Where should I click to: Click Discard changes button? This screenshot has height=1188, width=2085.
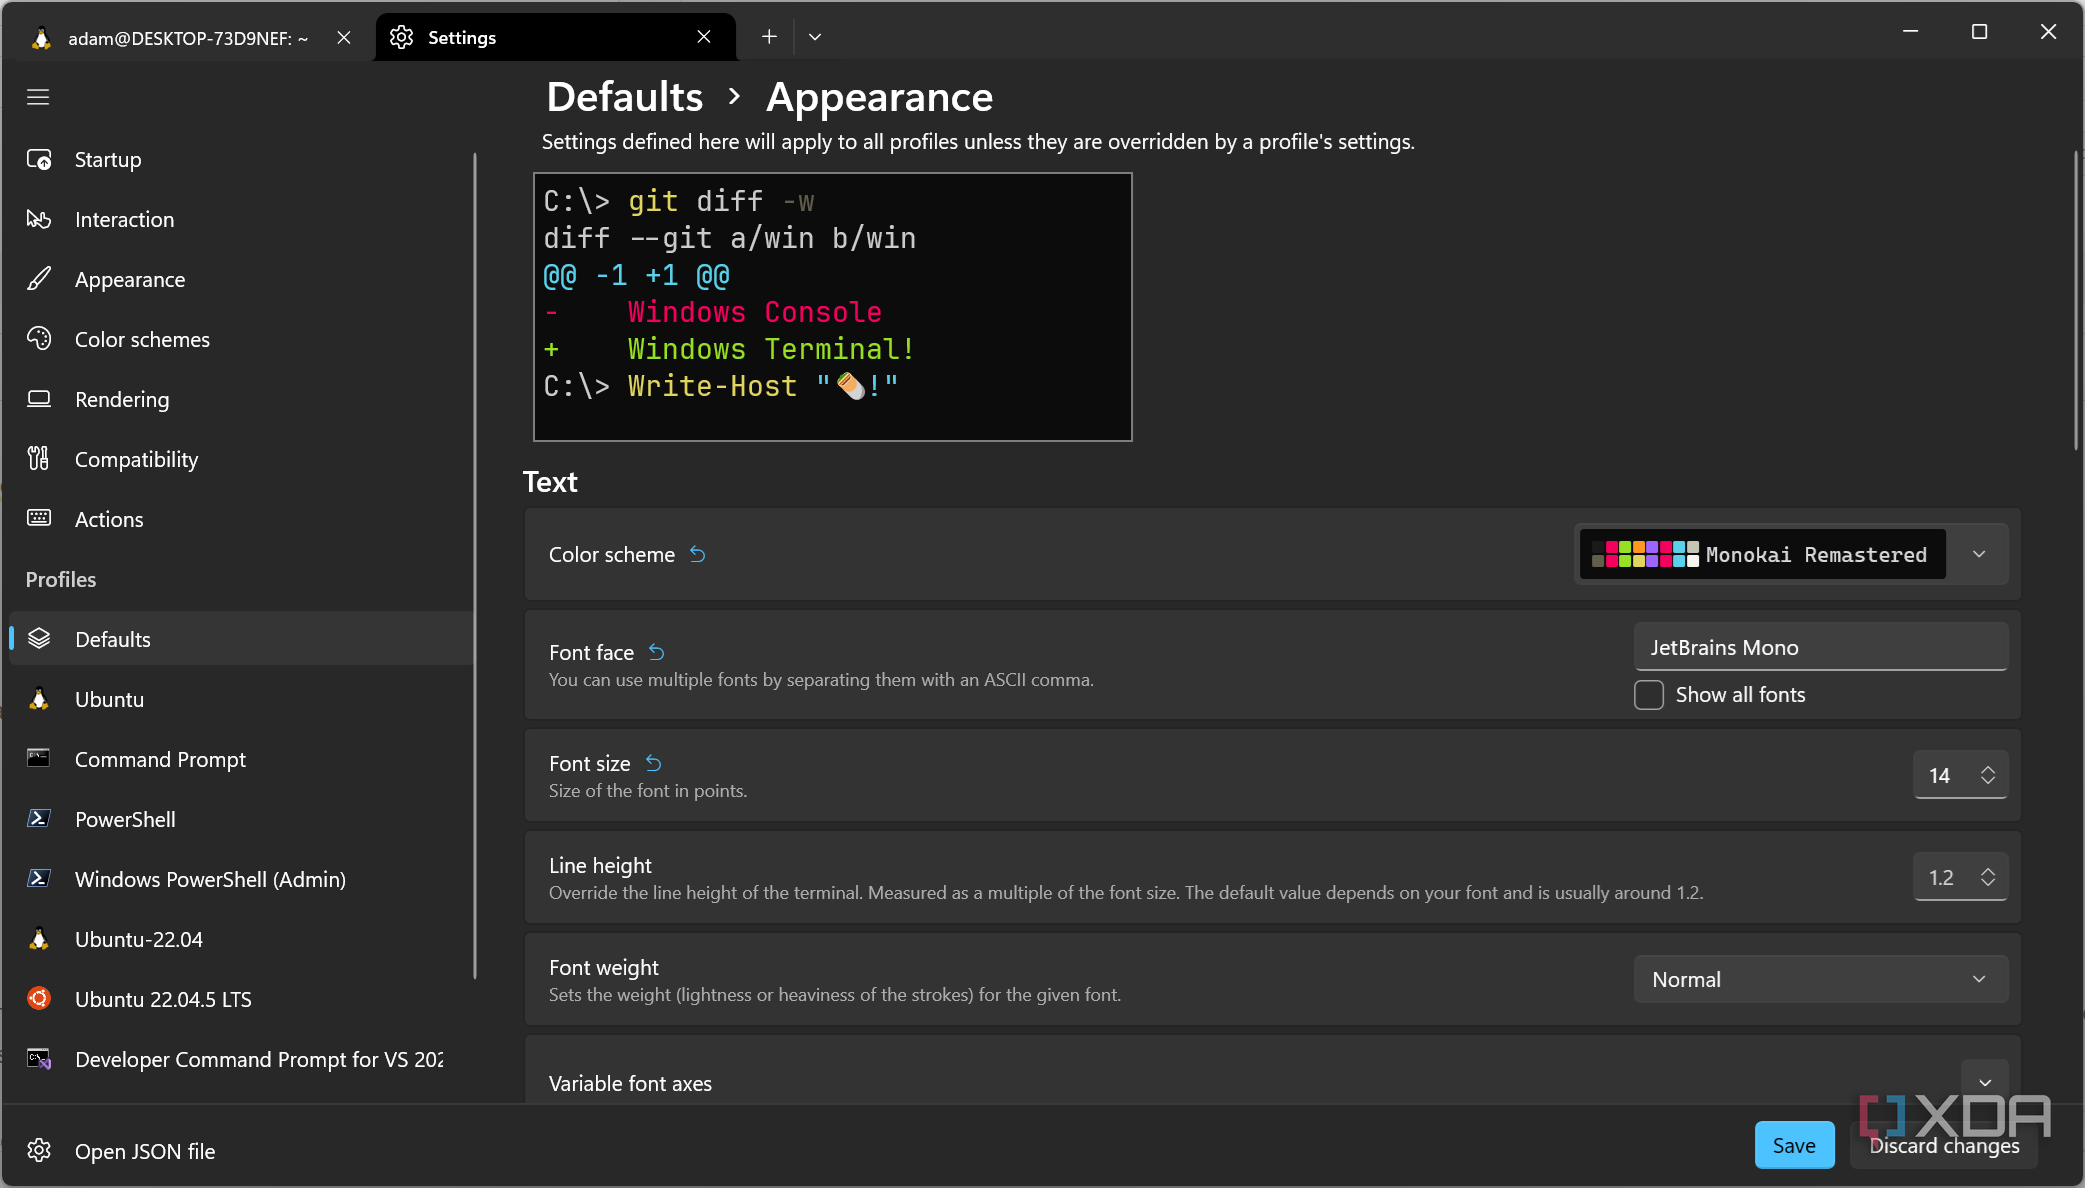point(1944,1145)
